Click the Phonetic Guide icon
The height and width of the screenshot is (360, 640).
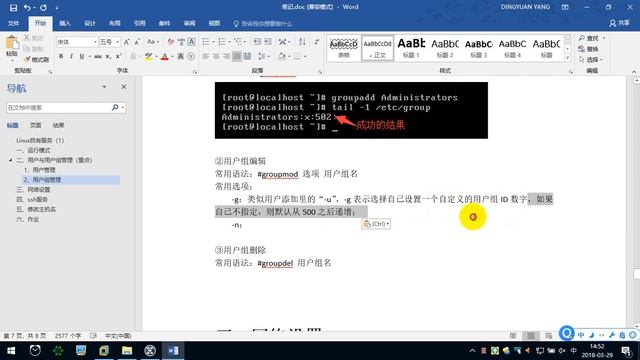coord(181,42)
